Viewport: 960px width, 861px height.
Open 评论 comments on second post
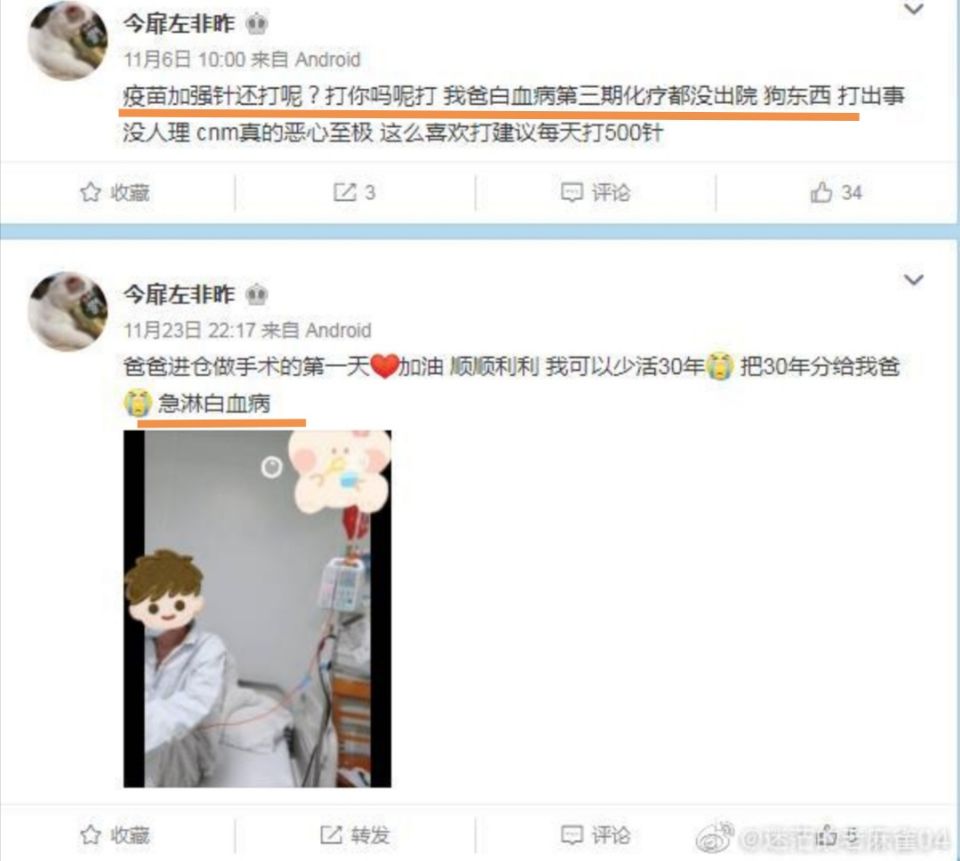tap(595, 835)
